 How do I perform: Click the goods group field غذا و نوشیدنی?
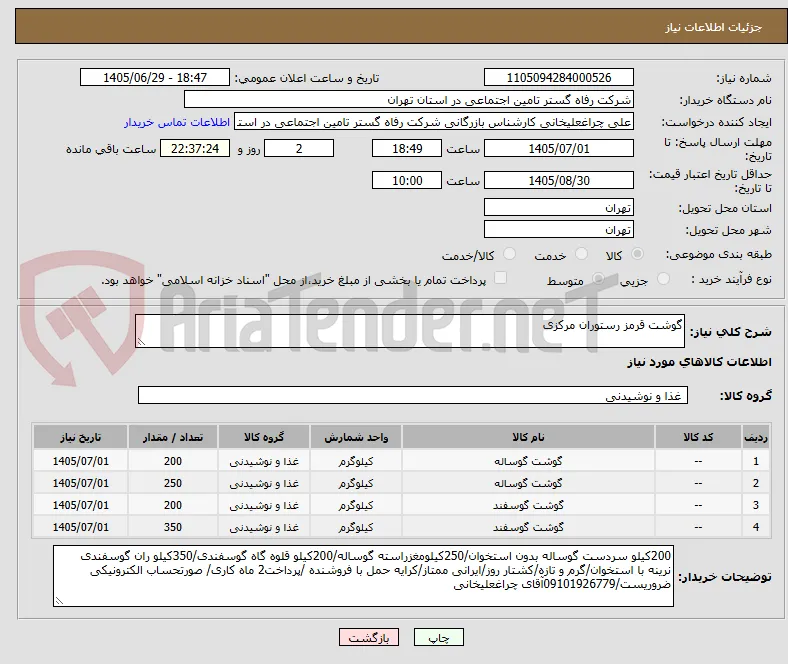coord(413,396)
